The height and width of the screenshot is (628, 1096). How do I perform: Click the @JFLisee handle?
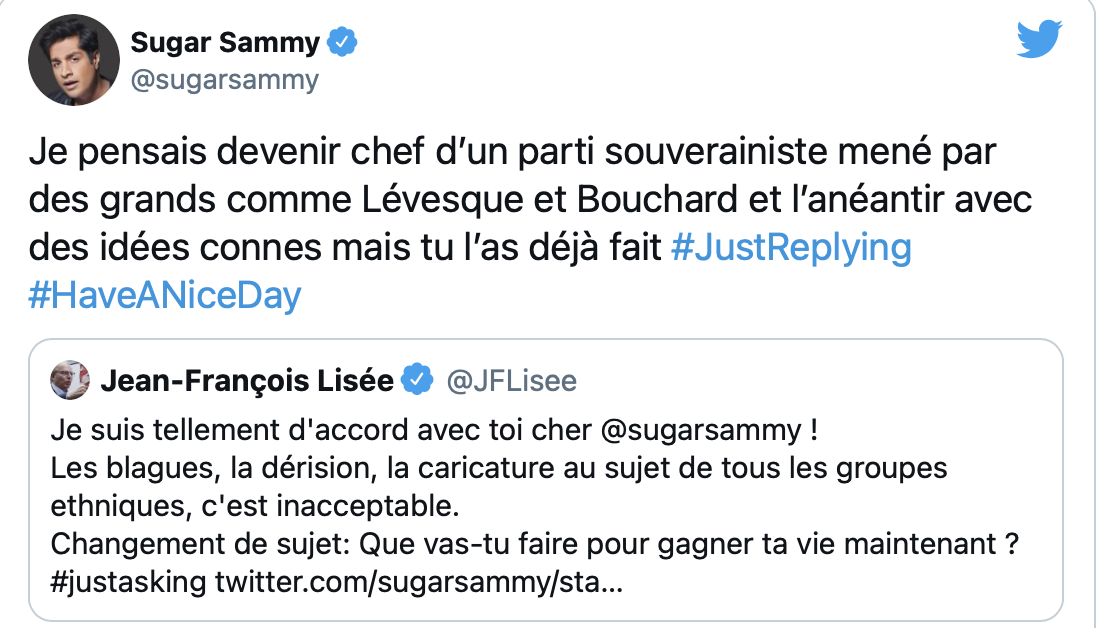click(511, 381)
